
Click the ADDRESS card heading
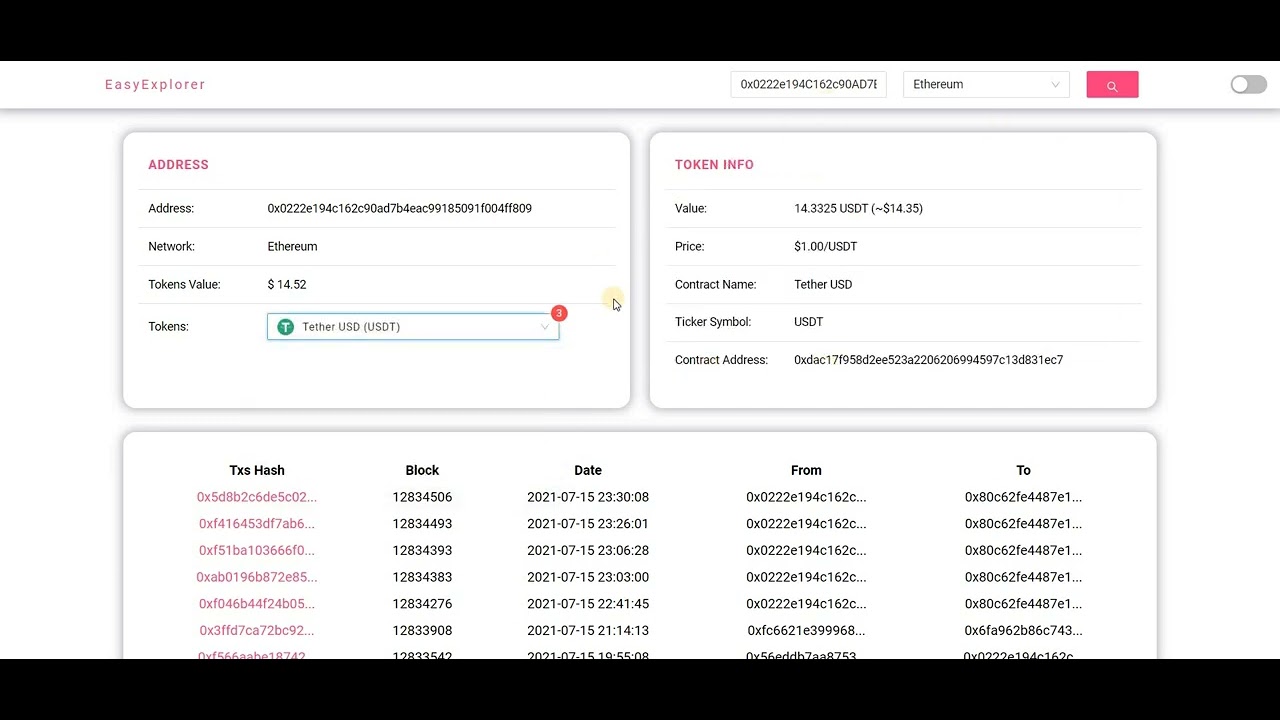pyautogui.click(x=178, y=165)
